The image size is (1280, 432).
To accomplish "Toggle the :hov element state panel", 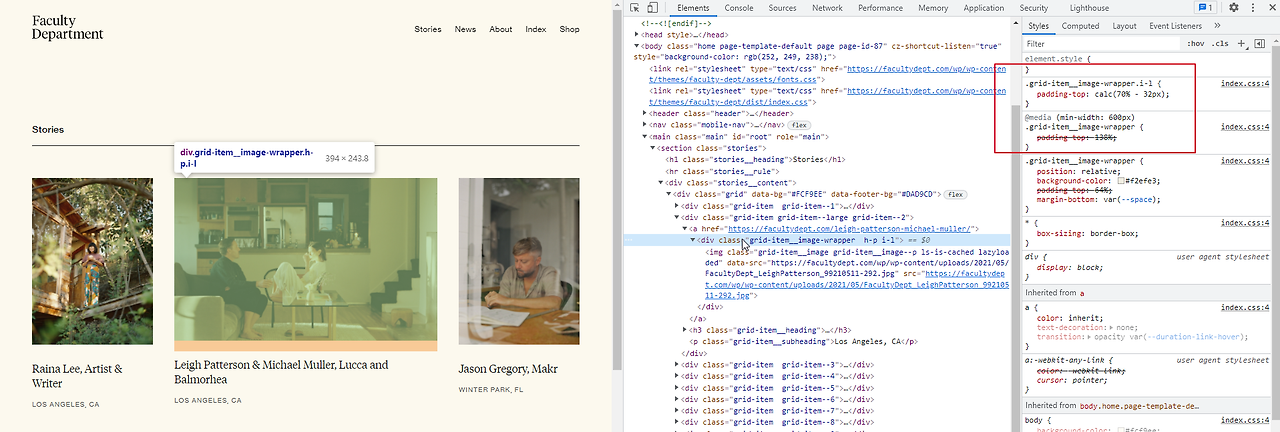I will [x=1196, y=44].
